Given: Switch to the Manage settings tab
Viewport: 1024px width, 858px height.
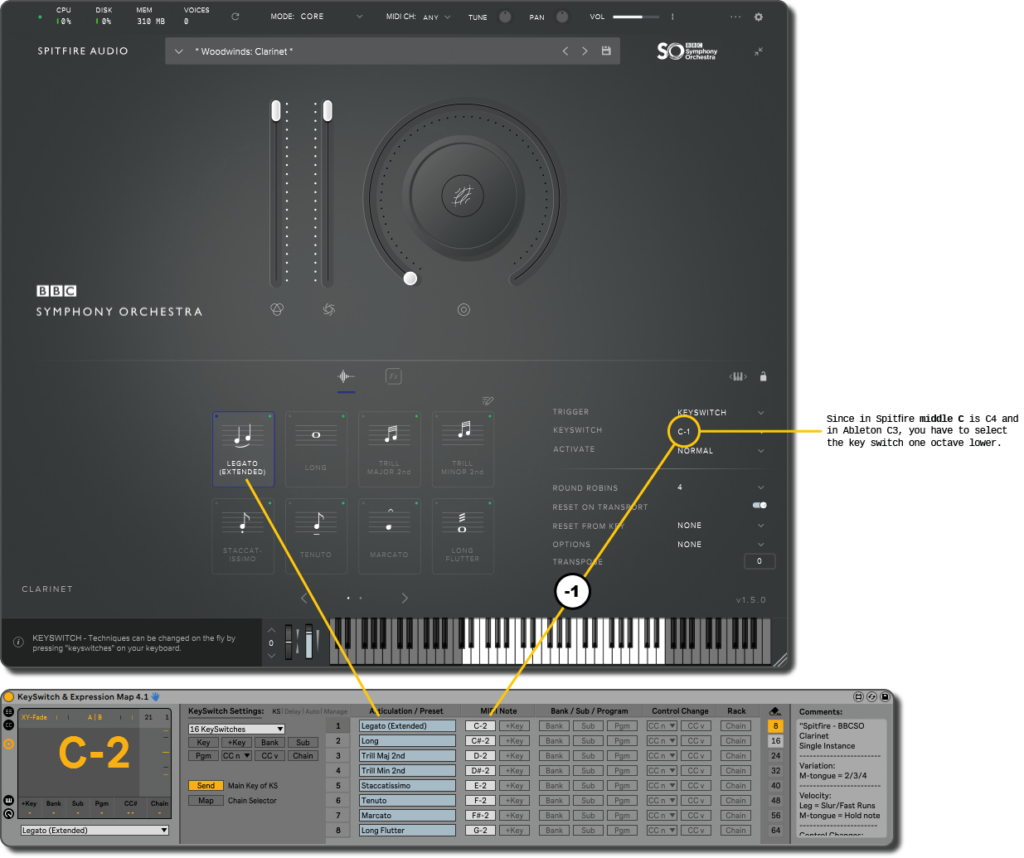Looking at the screenshot, I should (335, 711).
